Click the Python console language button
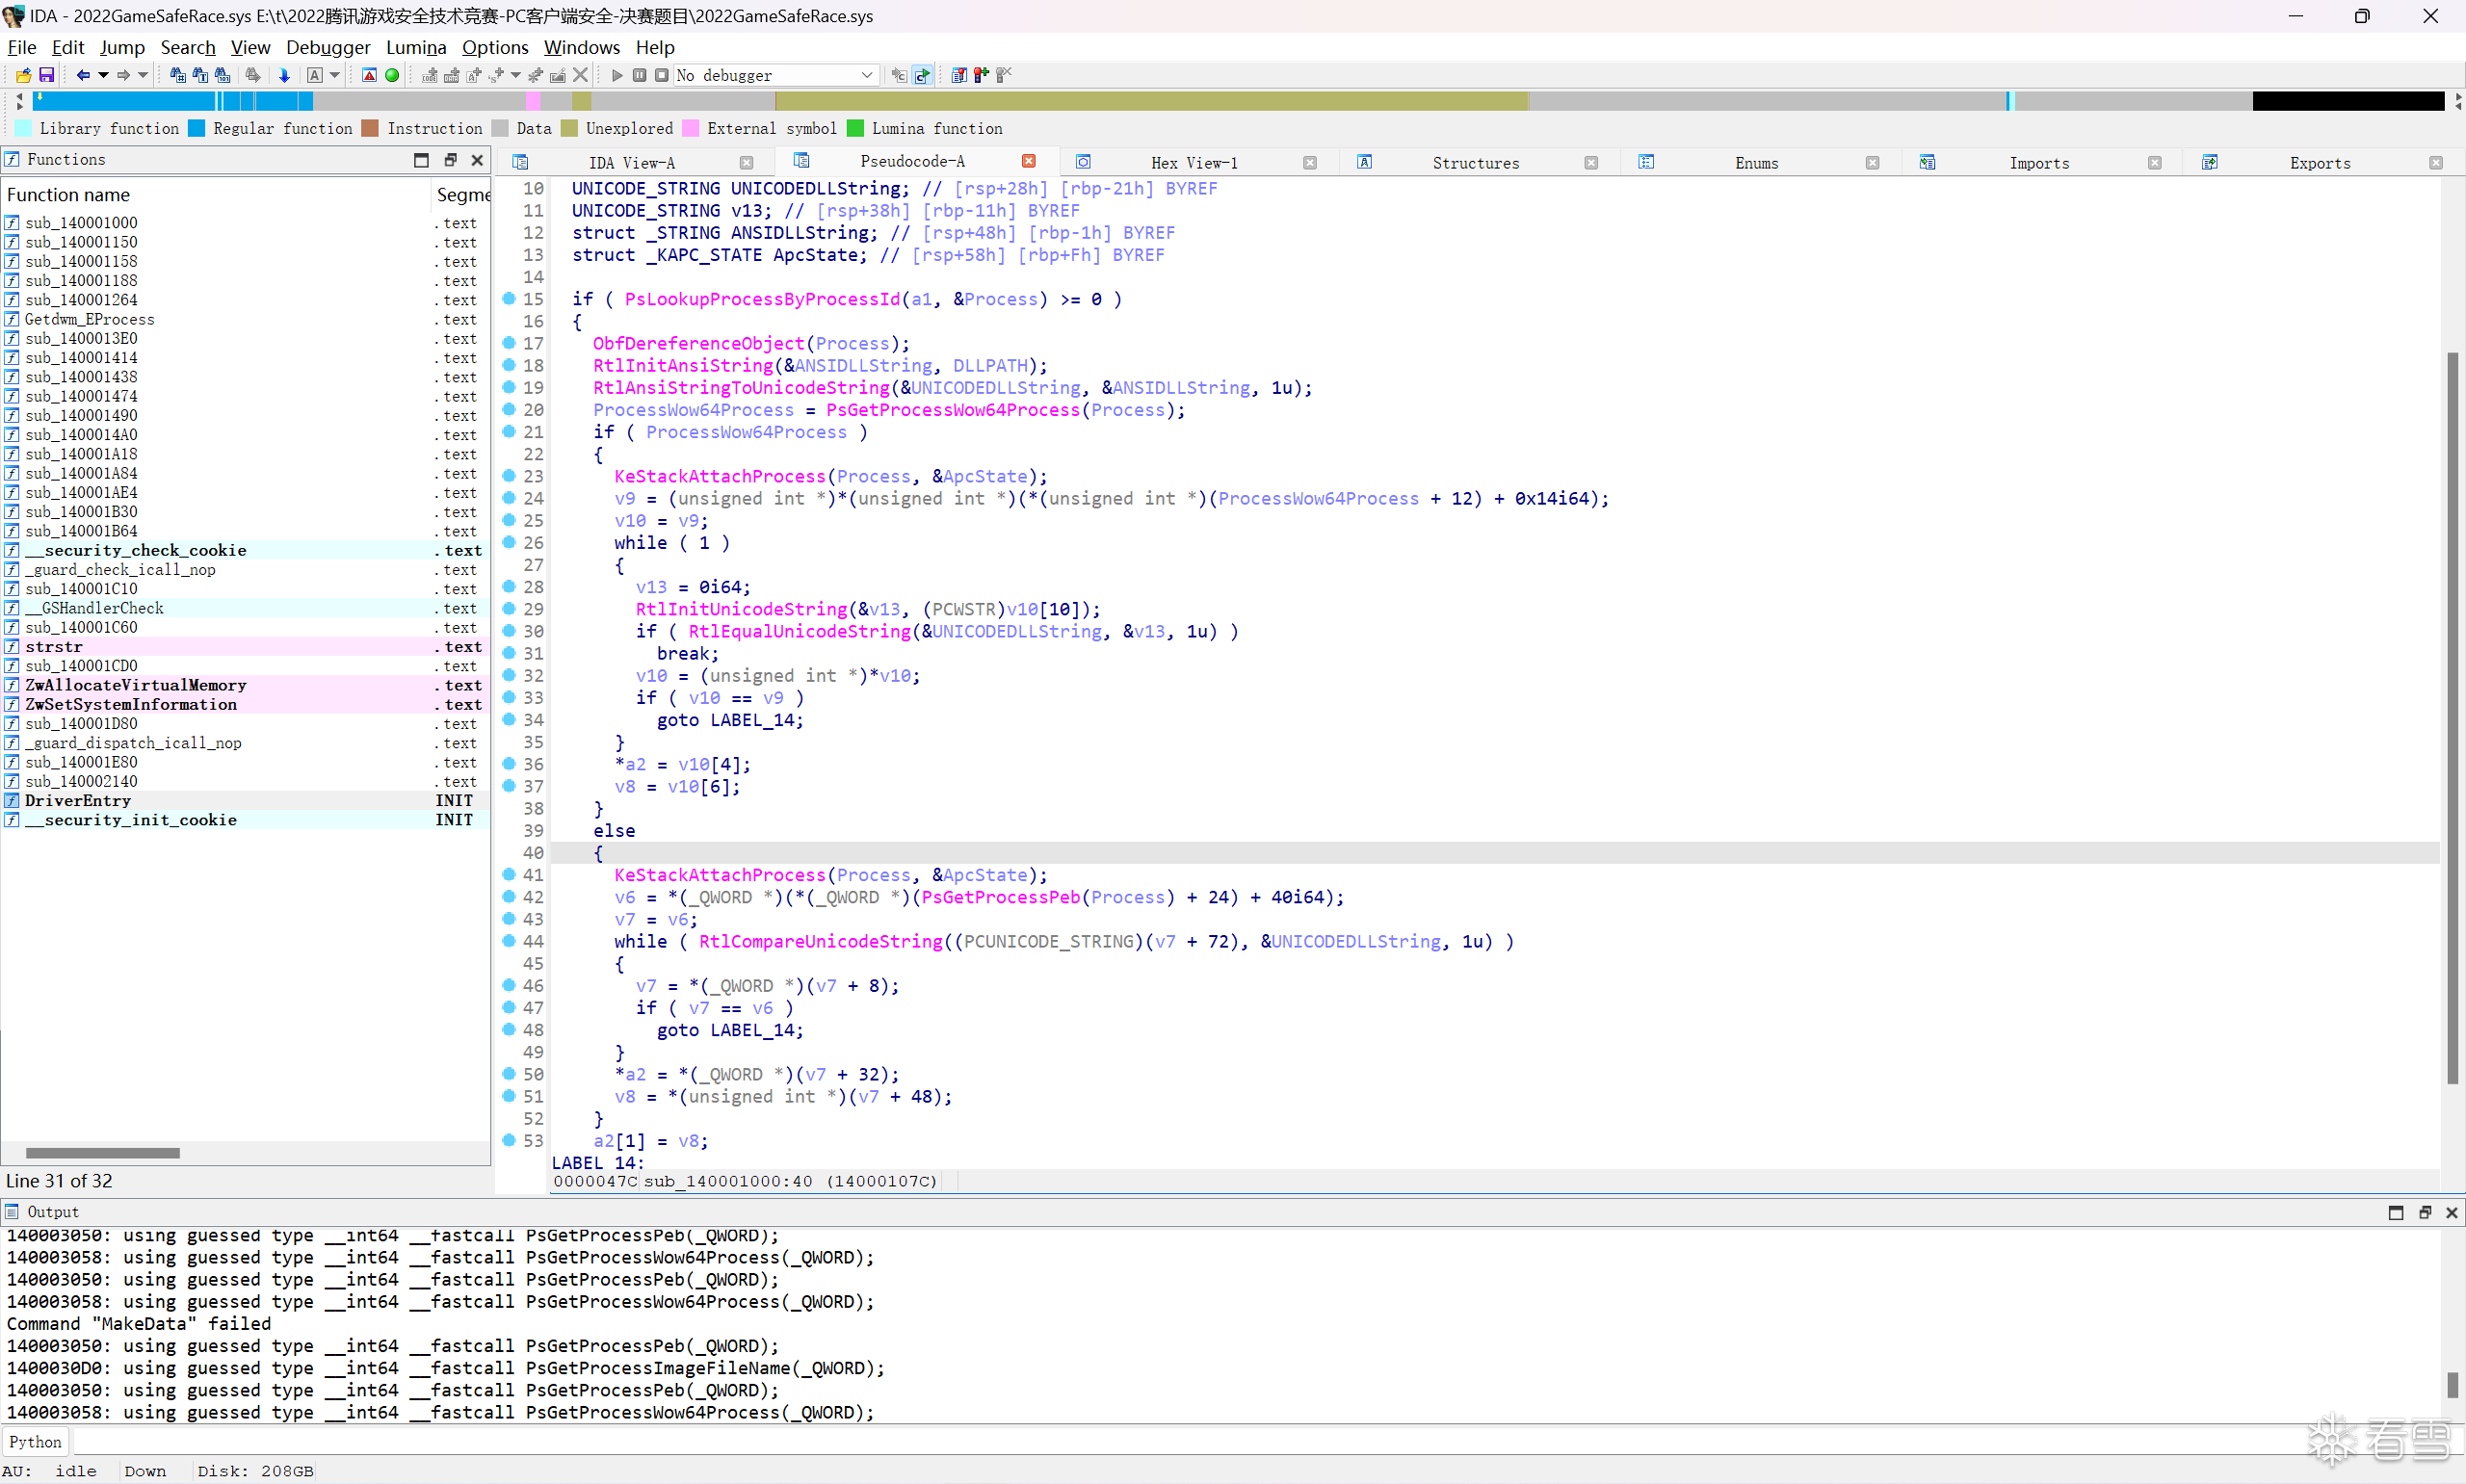Image resolution: width=2466 pixels, height=1484 pixels. pos(35,1442)
